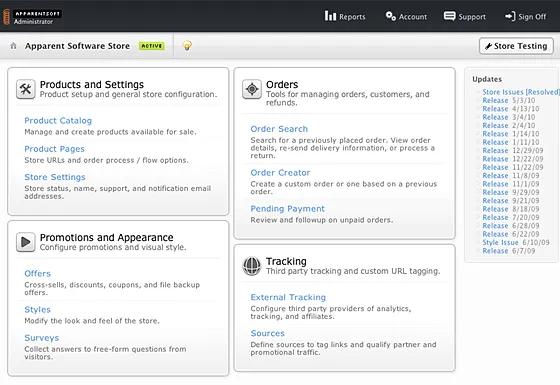Screen dimensions: 560x385
Task: Click the Promotions and Appearance play icon
Action: (x=26, y=242)
